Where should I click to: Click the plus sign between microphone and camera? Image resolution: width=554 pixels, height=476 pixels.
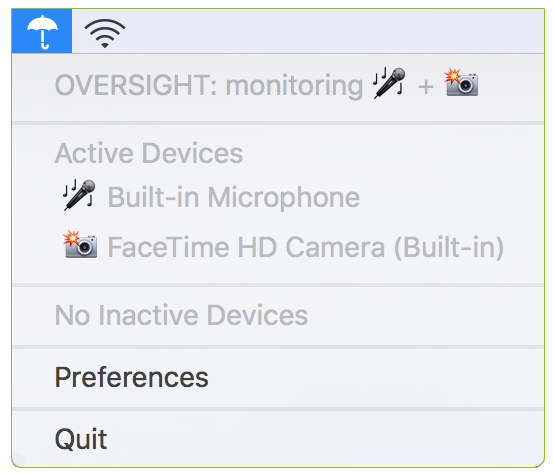tap(425, 87)
